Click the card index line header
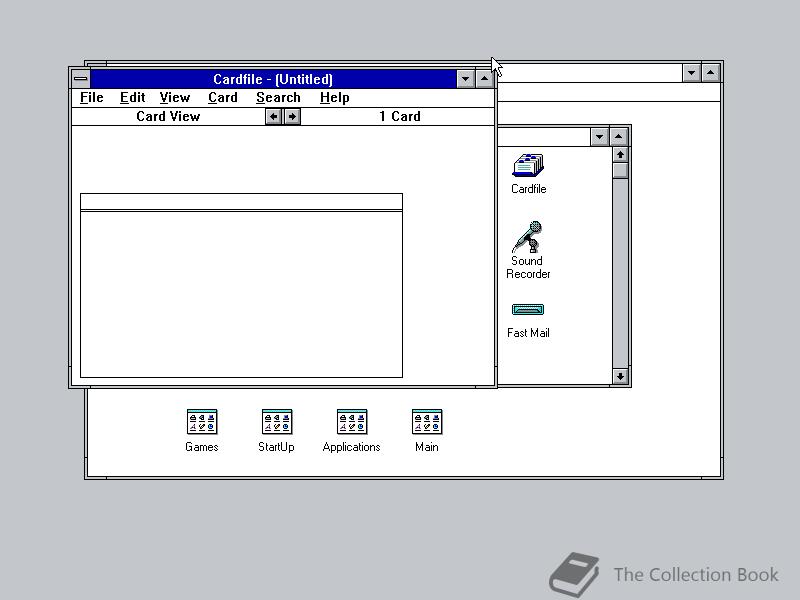This screenshot has height=600, width=800. [x=241, y=202]
